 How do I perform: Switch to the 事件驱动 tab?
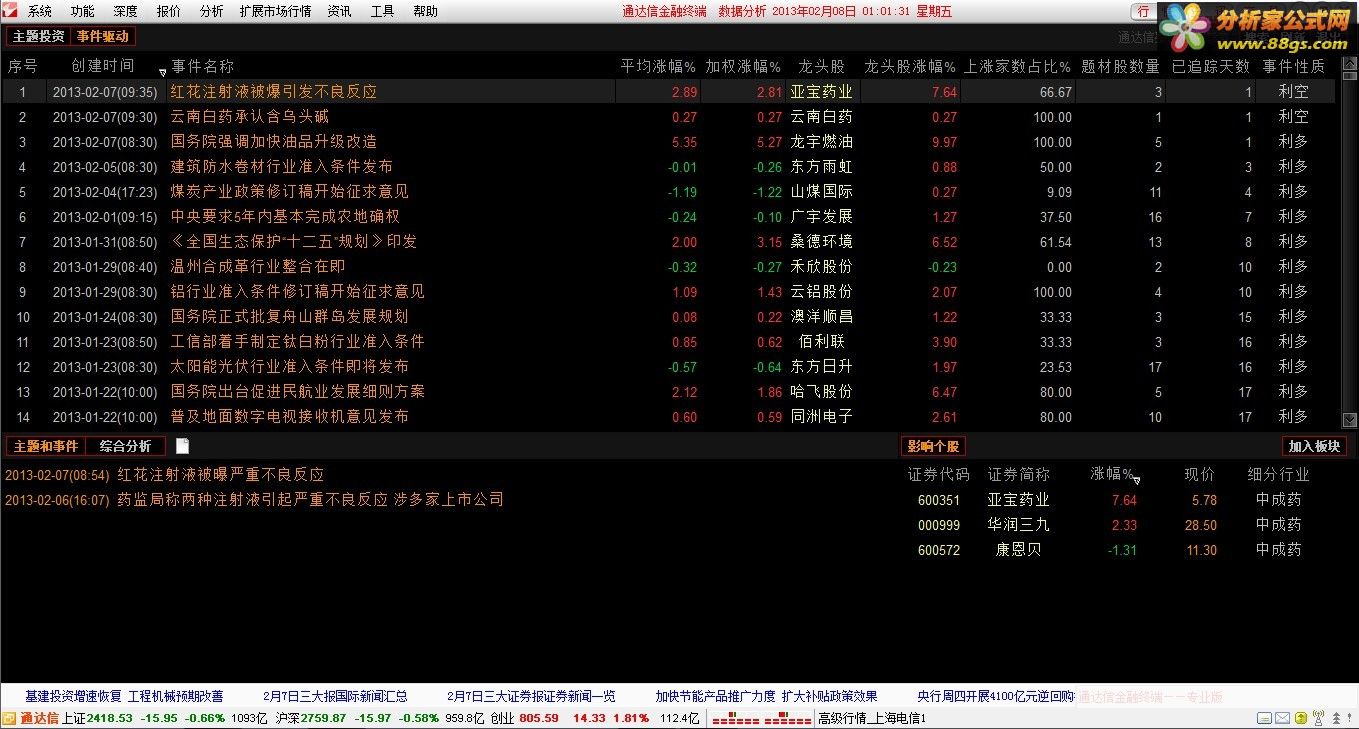pos(102,36)
